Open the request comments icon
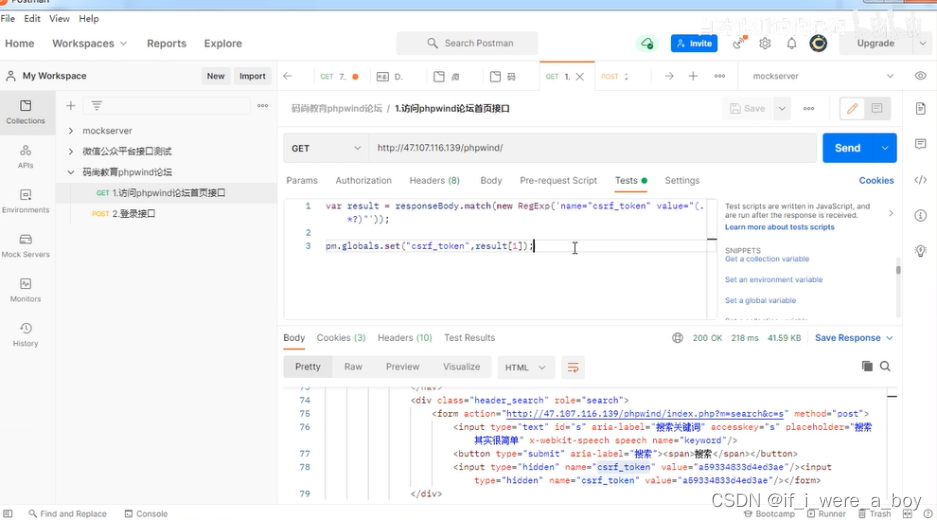The image size is (937, 520). (877, 108)
